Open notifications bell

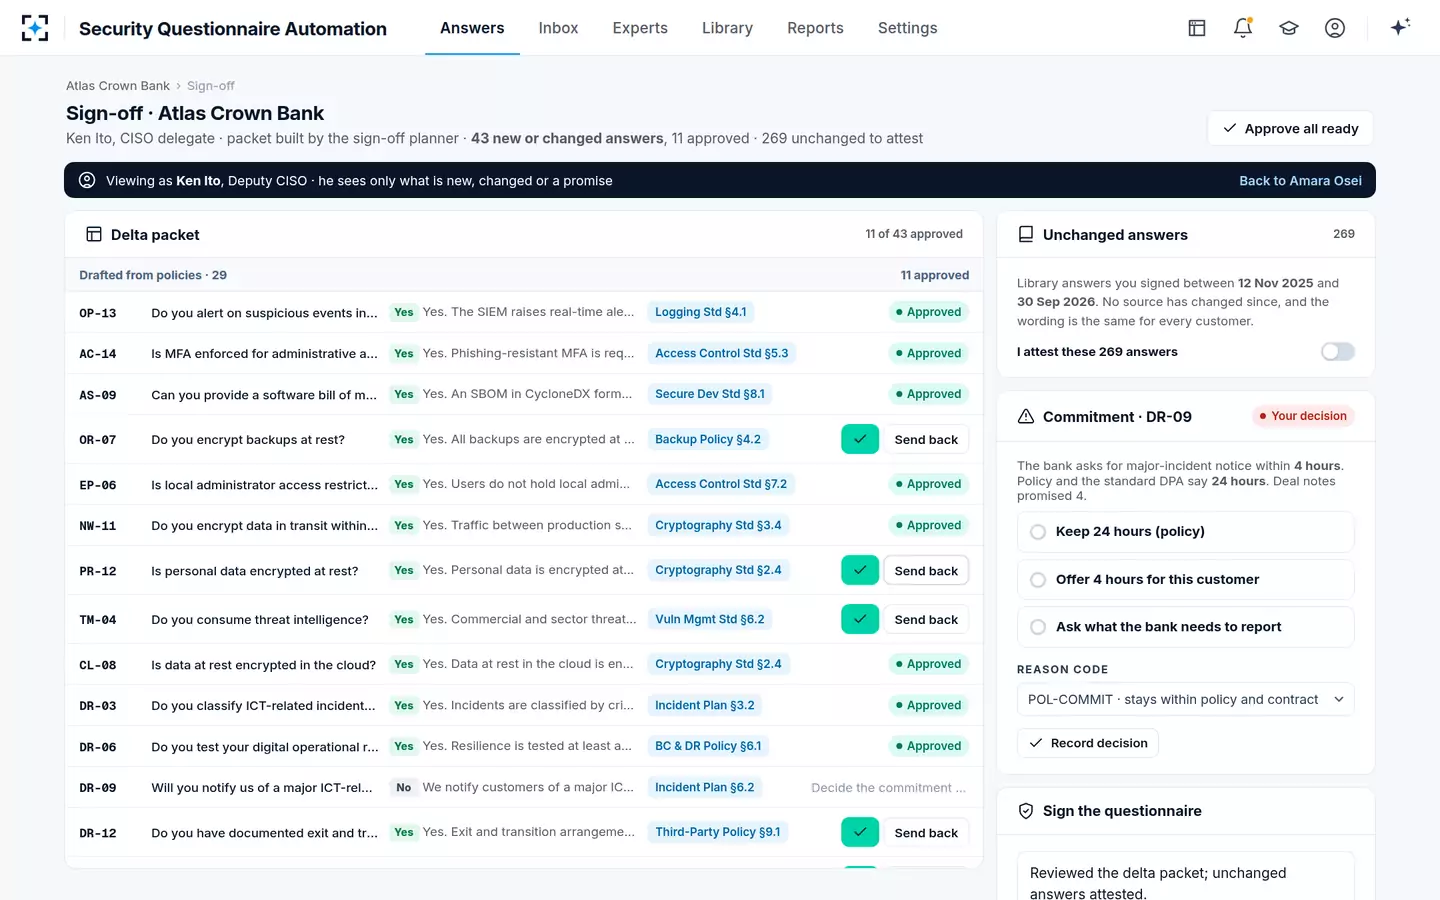pyautogui.click(x=1243, y=28)
